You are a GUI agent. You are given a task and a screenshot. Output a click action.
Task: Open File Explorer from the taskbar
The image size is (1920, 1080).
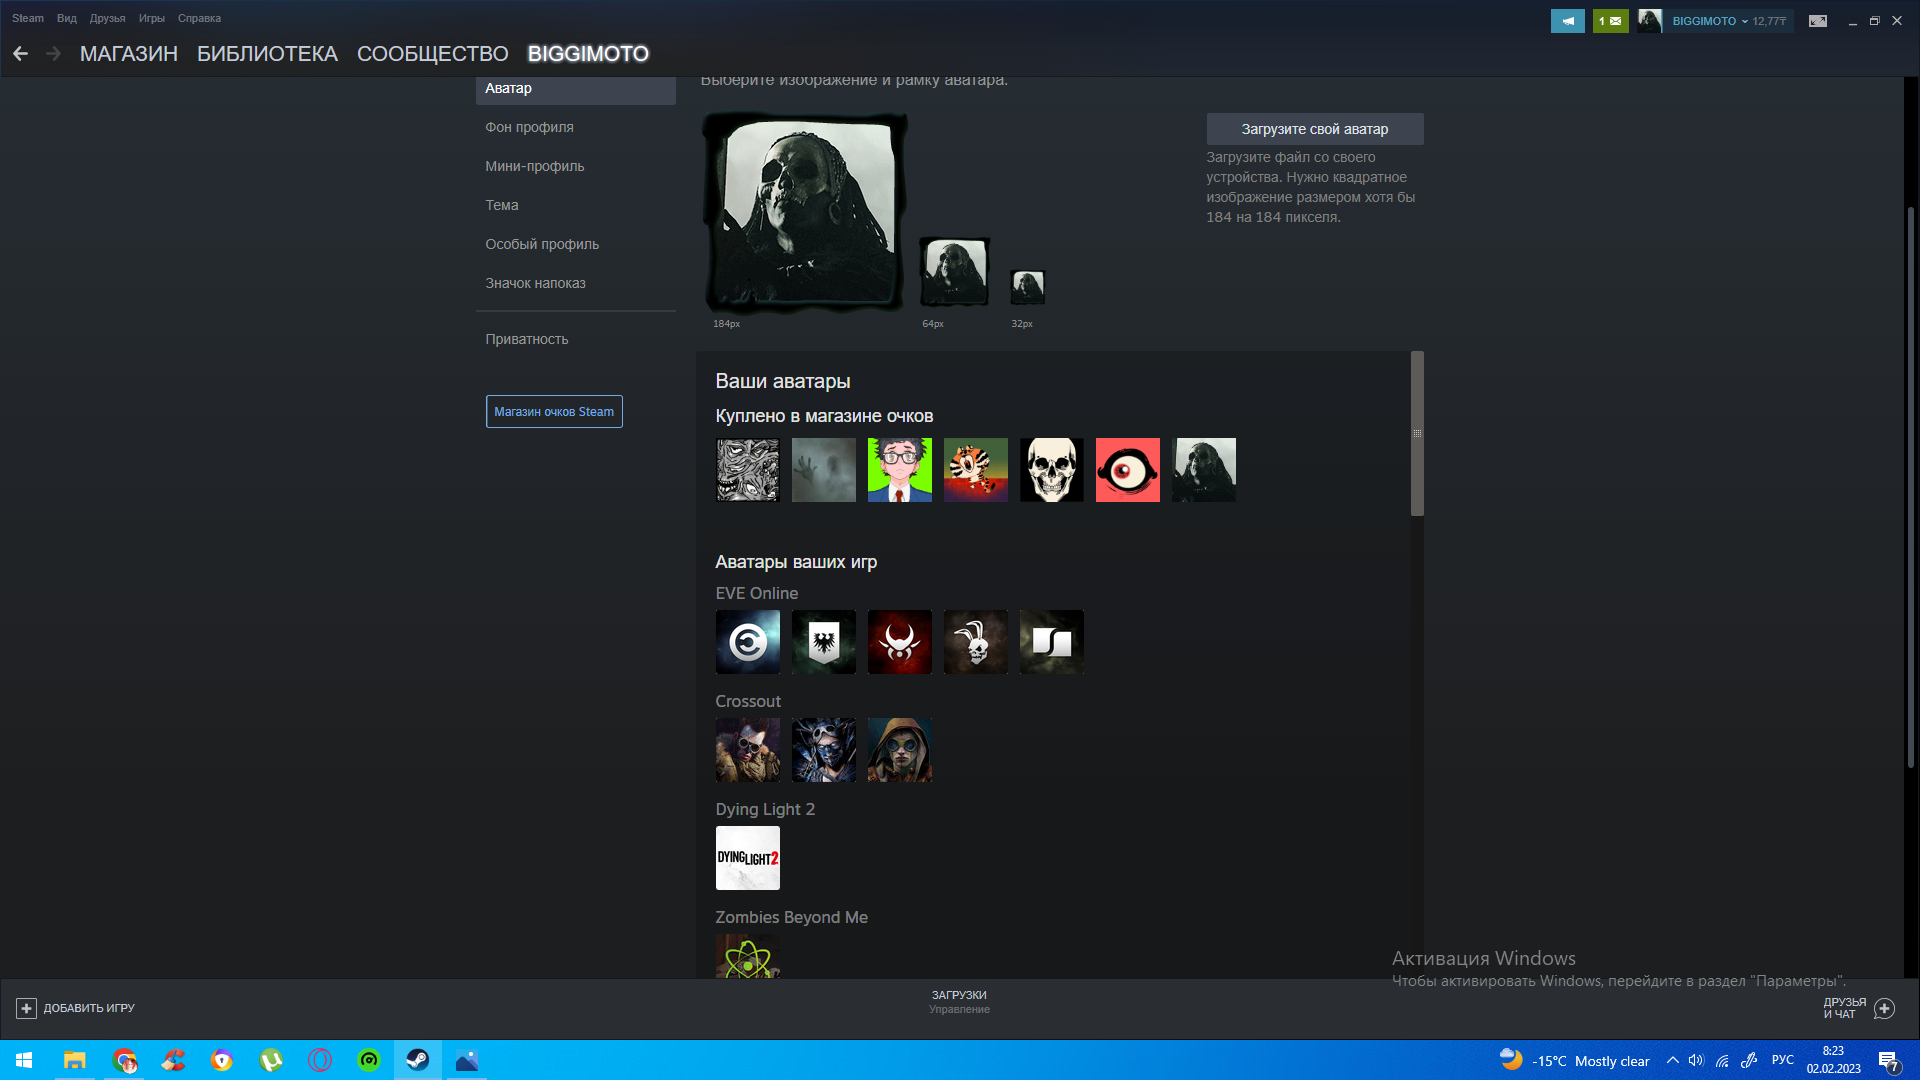coord(74,1060)
